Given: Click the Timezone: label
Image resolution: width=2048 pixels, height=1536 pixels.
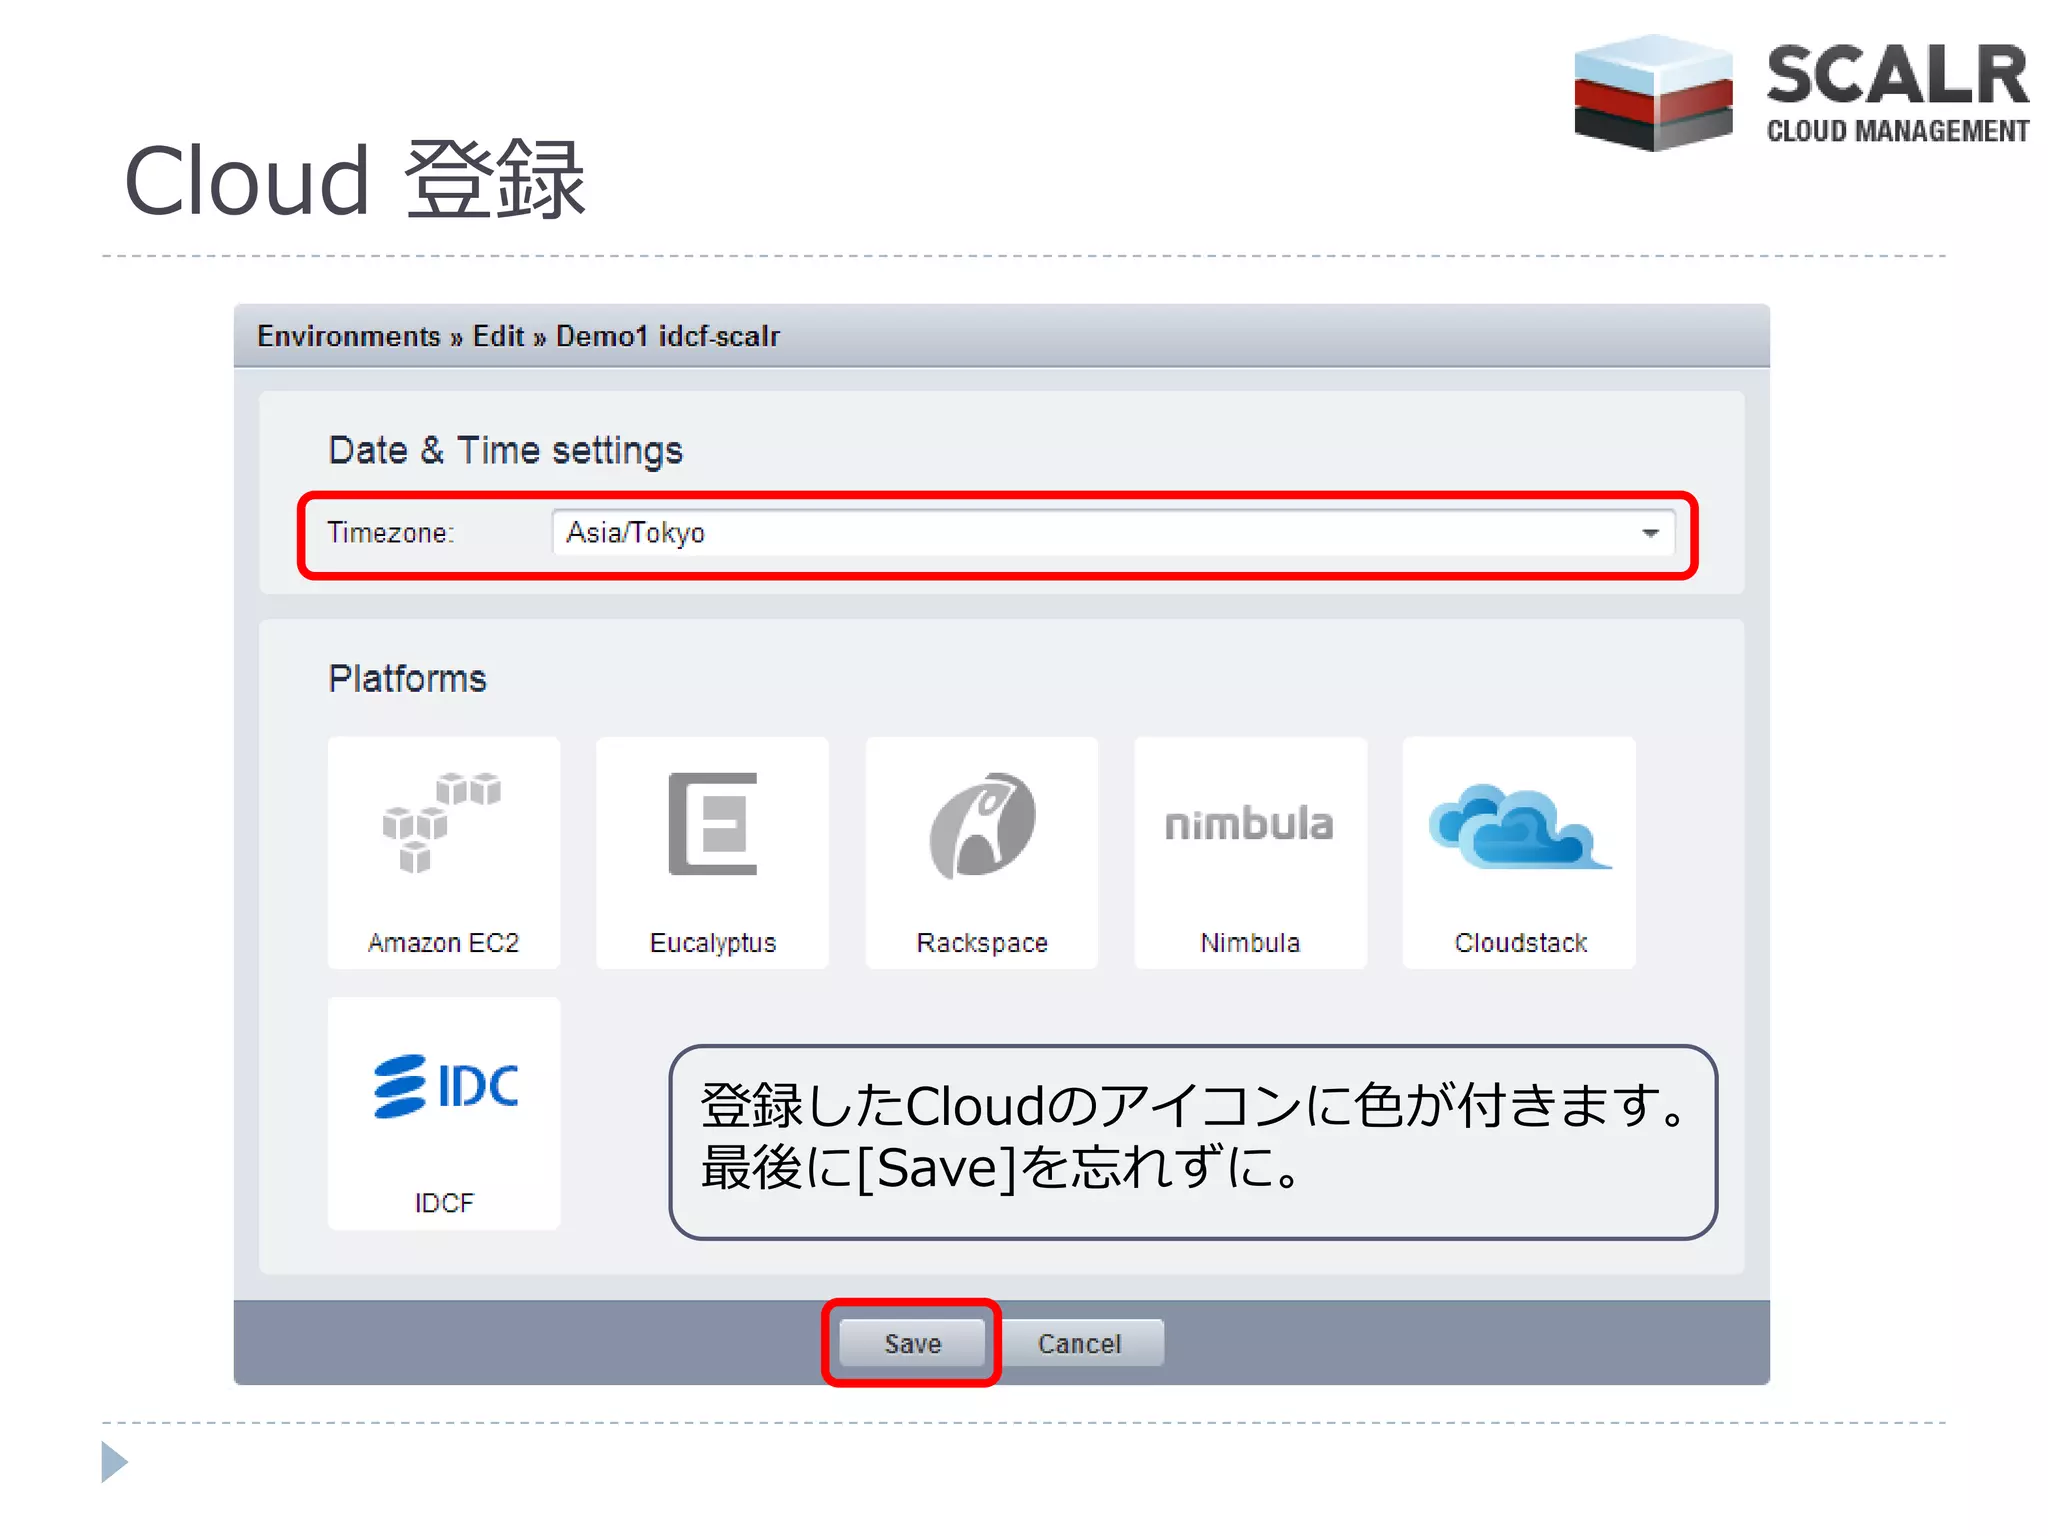Looking at the screenshot, I should pos(390,533).
